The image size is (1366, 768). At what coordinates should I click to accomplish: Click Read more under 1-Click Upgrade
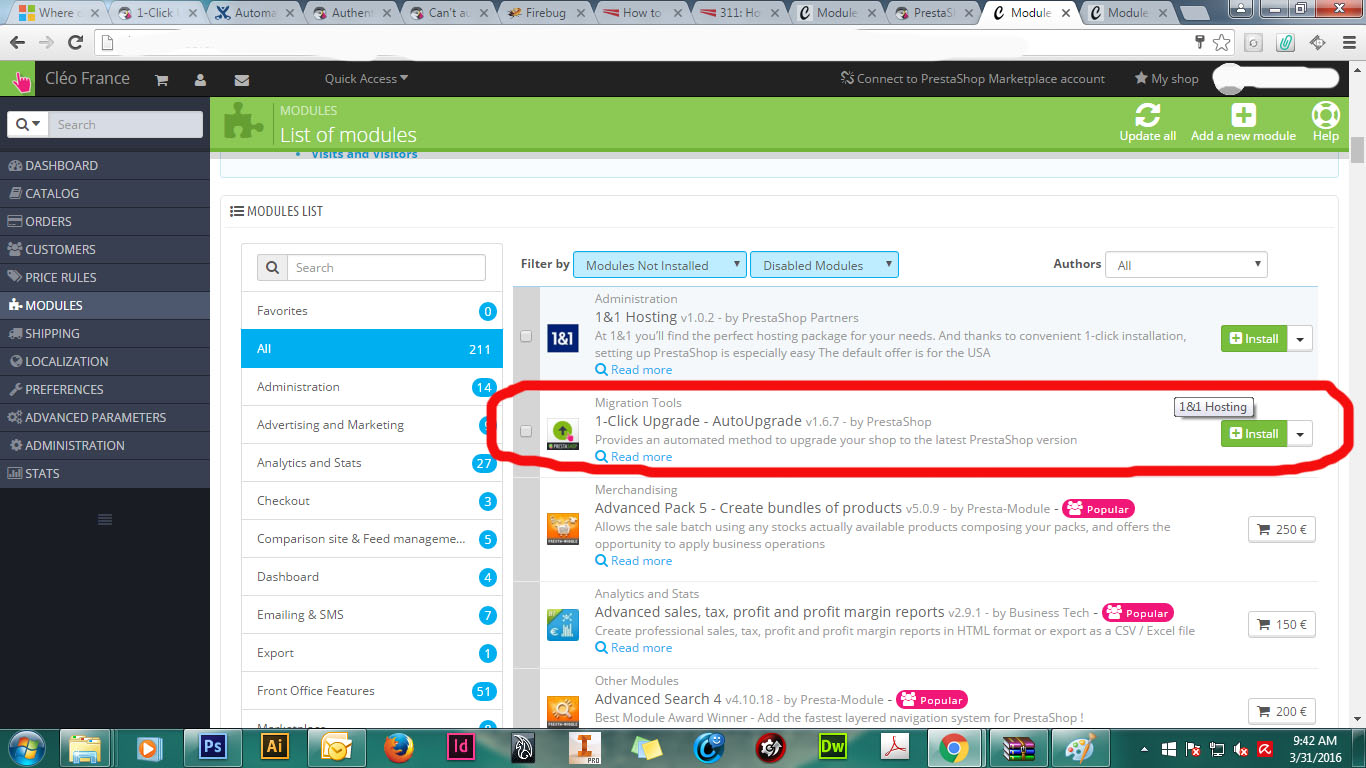(x=634, y=457)
